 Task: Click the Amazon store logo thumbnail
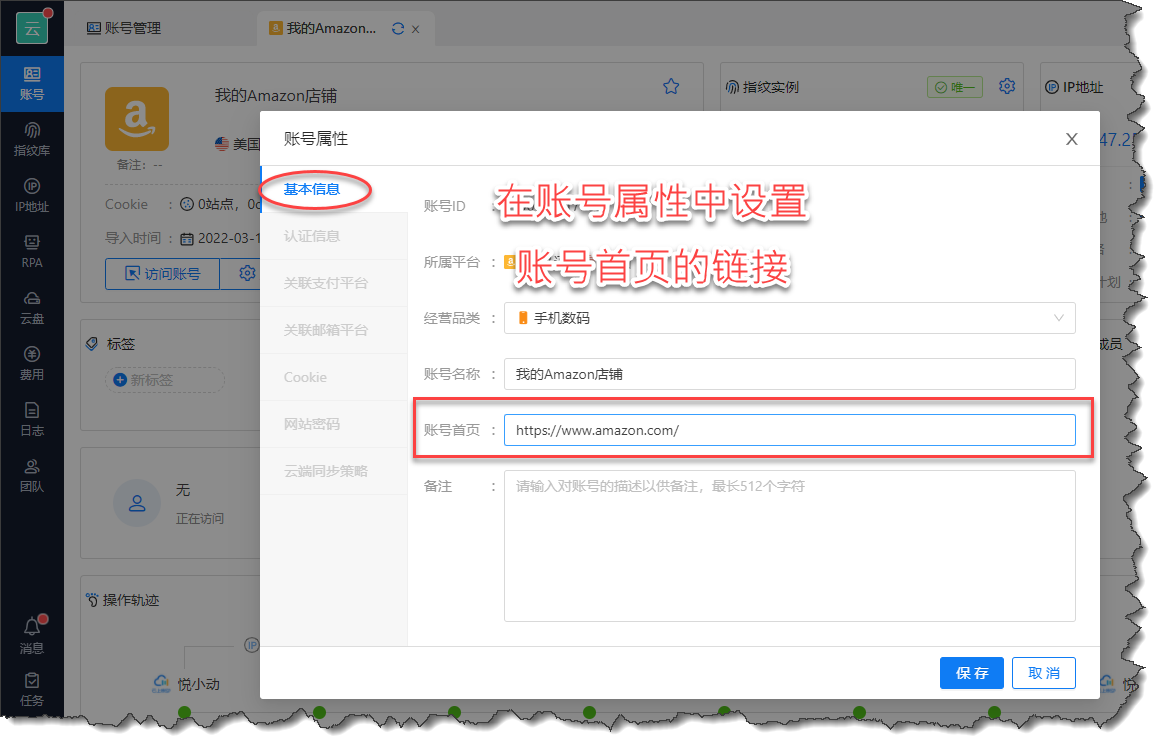[x=137, y=119]
